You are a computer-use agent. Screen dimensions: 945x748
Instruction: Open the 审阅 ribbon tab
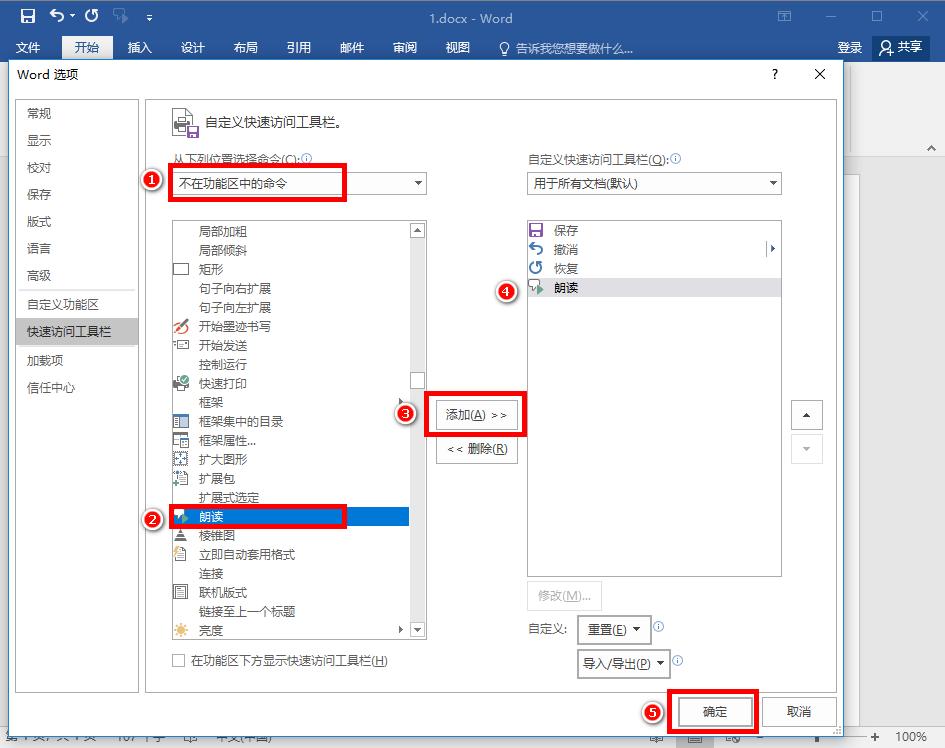(x=404, y=46)
